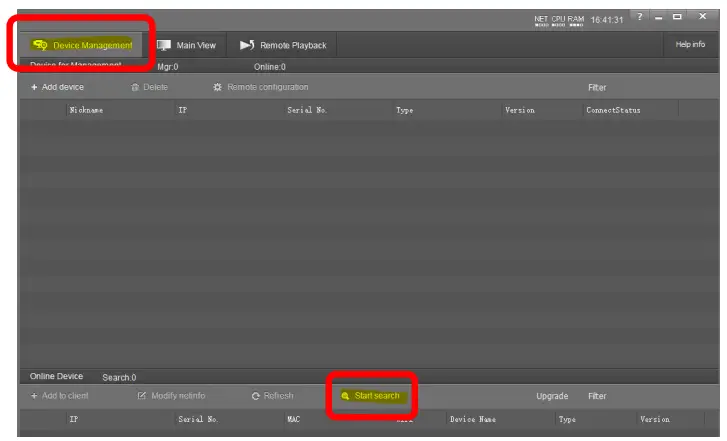Click the magnifier icon beside Start search

(345, 396)
